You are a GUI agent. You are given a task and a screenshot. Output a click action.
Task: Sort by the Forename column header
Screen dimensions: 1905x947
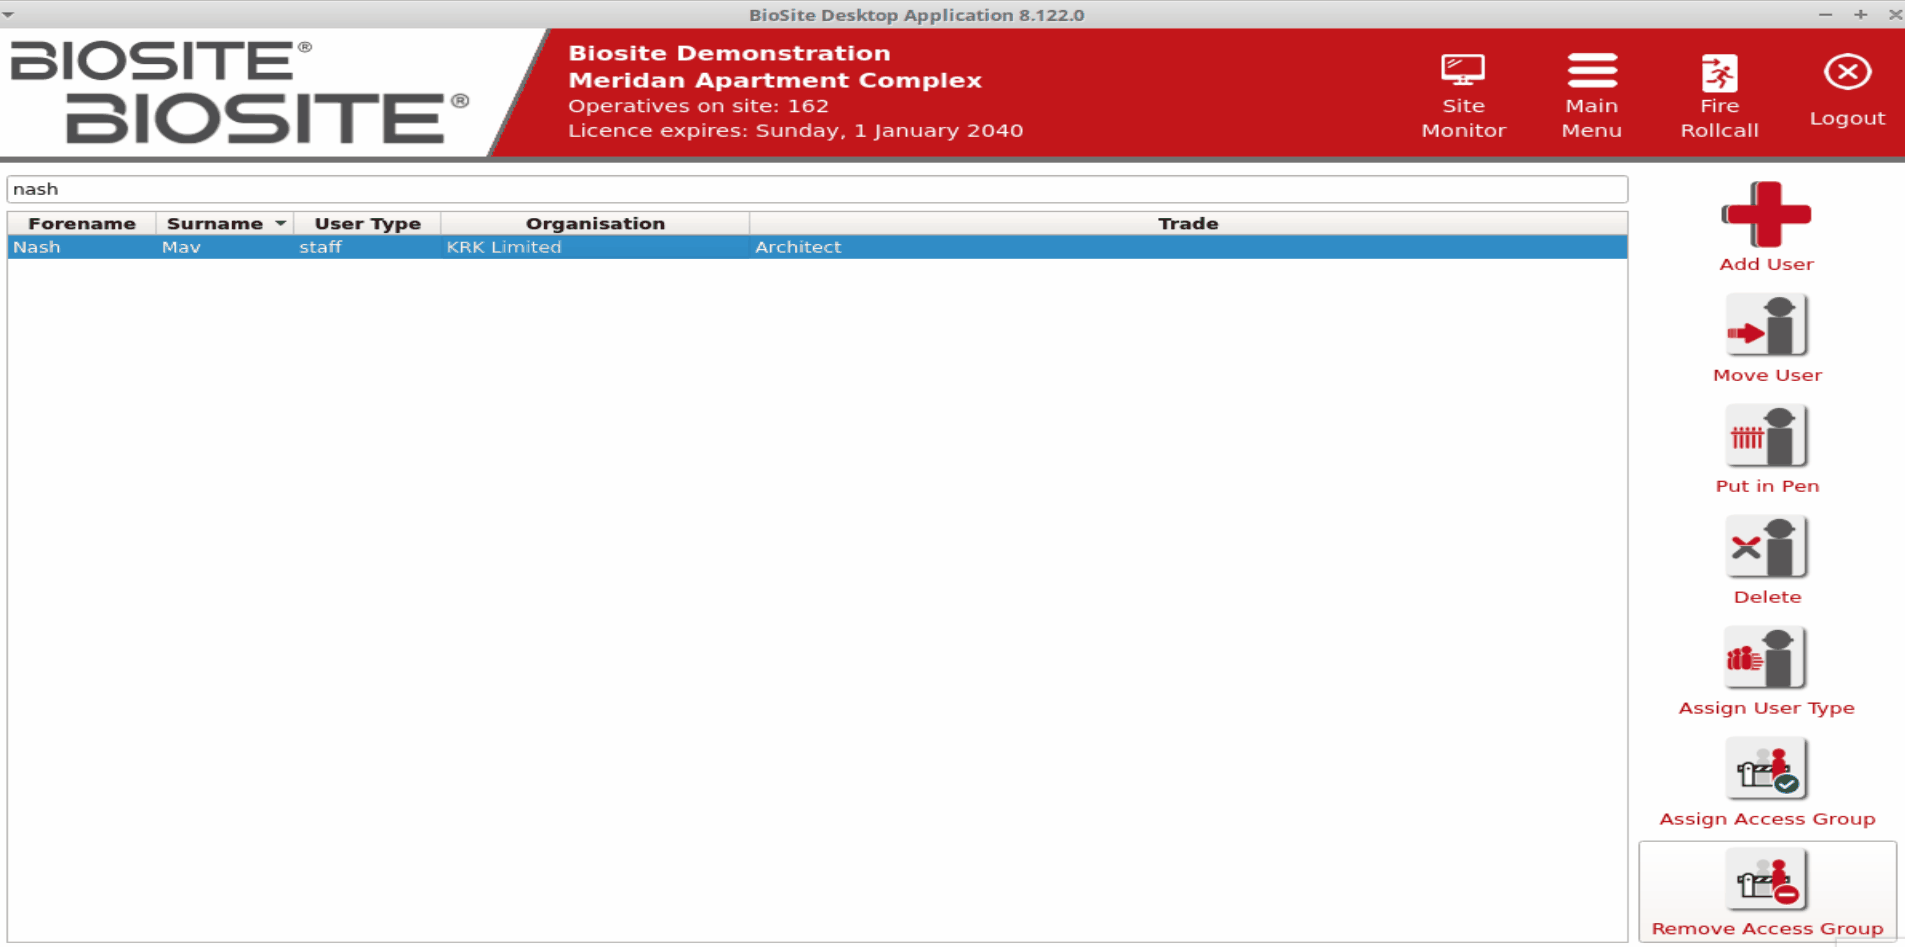click(x=82, y=223)
